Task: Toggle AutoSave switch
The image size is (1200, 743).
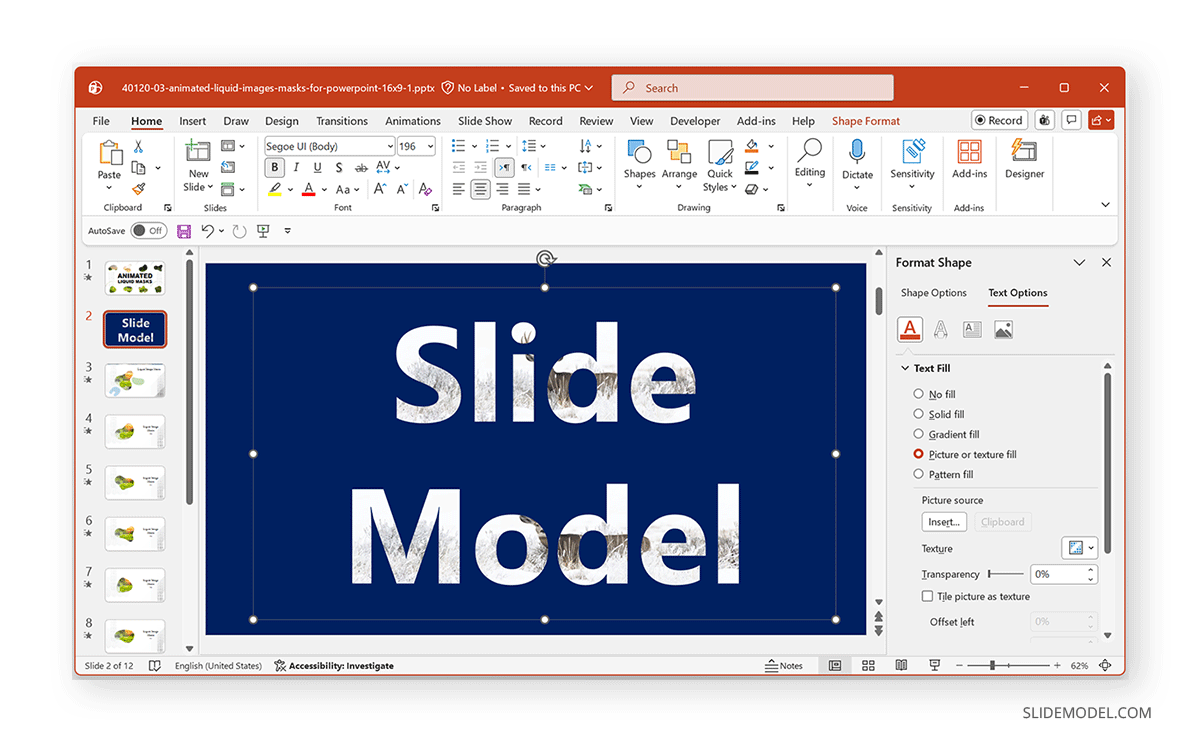Action: pyautogui.click(x=148, y=231)
